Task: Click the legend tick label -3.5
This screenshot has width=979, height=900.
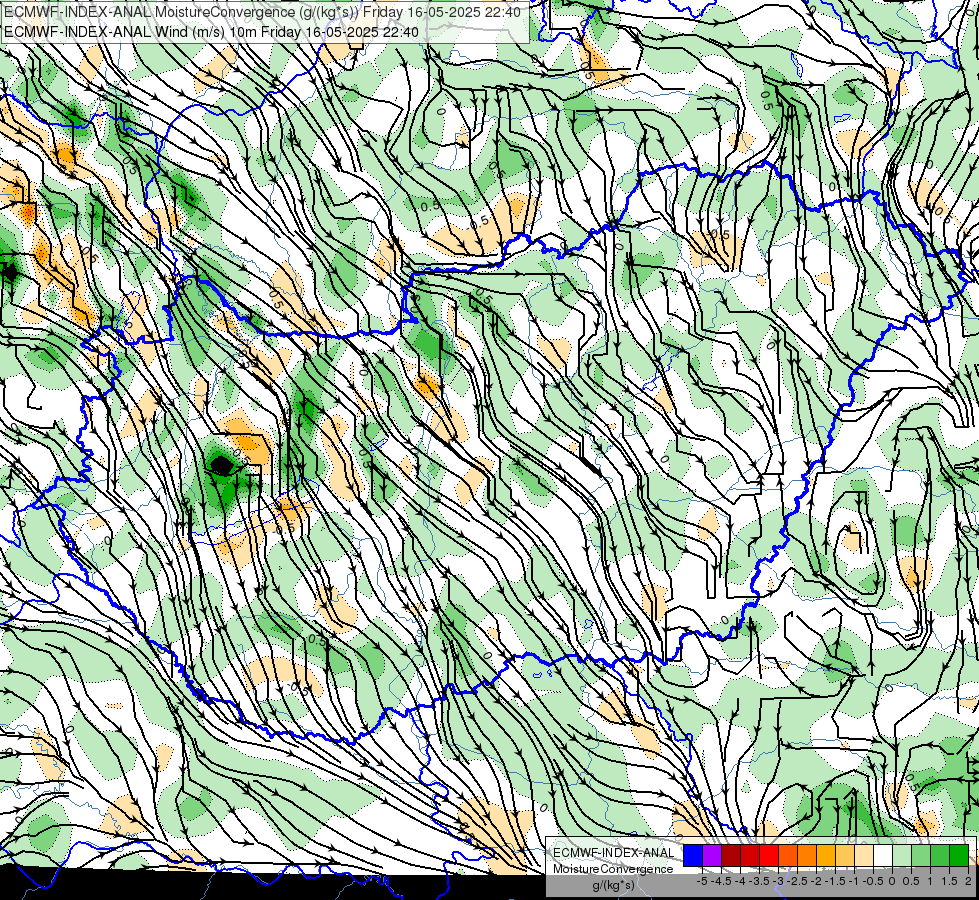Action: [x=760, y=881]
